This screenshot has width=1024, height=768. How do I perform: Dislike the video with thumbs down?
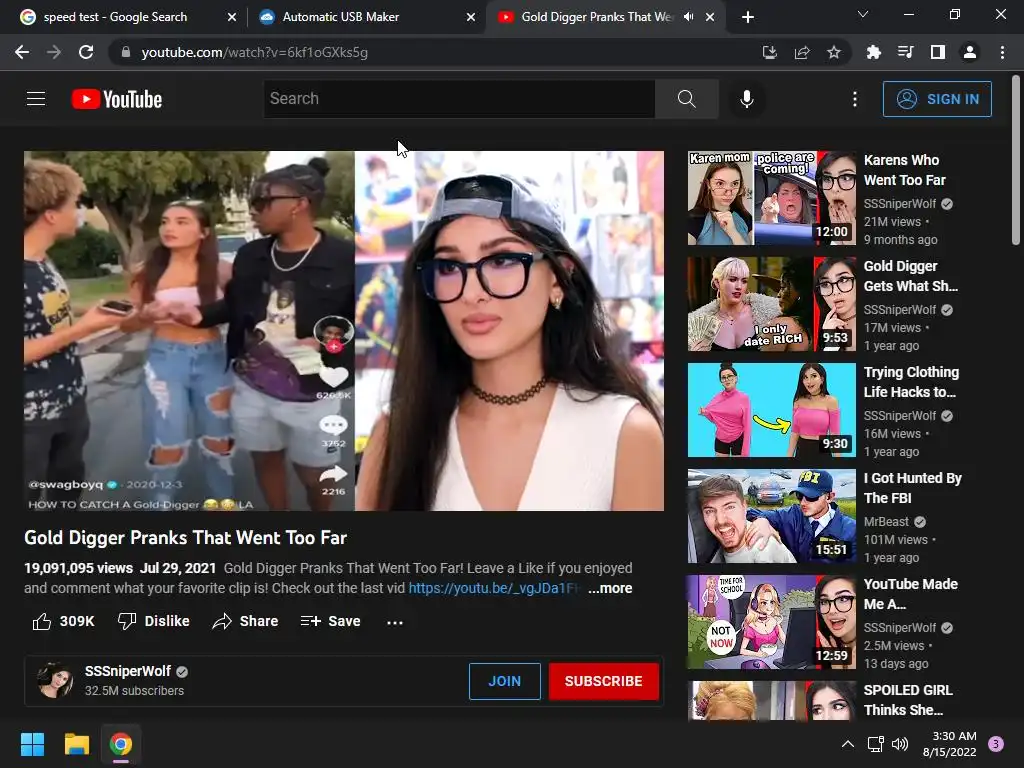point(127,621)
